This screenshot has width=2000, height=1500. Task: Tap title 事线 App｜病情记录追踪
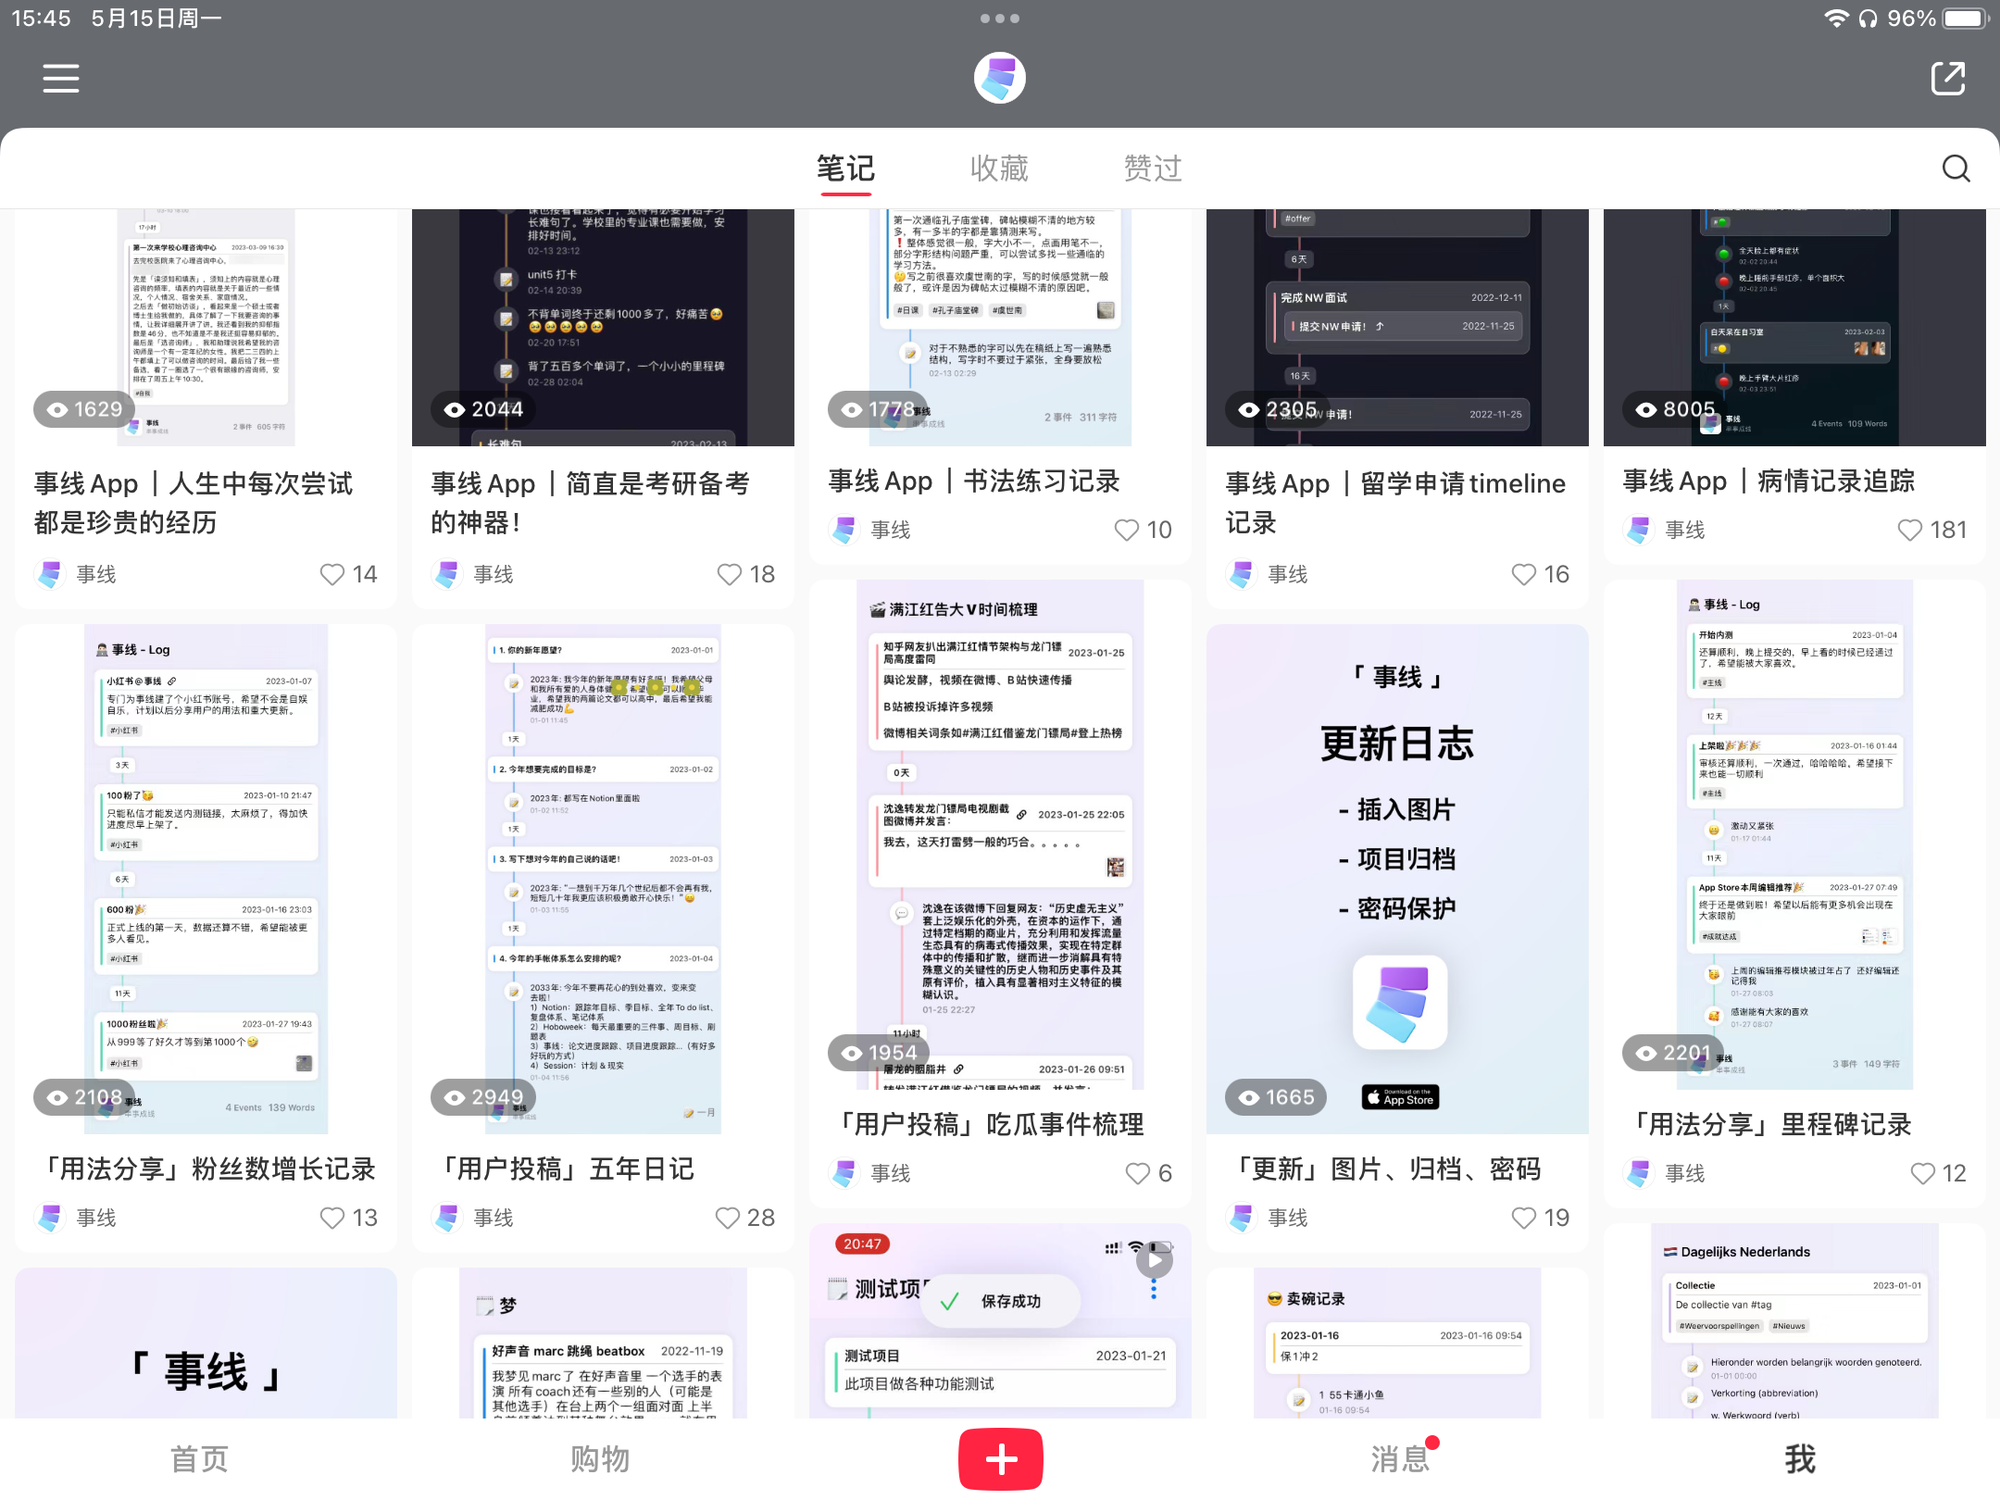1769,481
